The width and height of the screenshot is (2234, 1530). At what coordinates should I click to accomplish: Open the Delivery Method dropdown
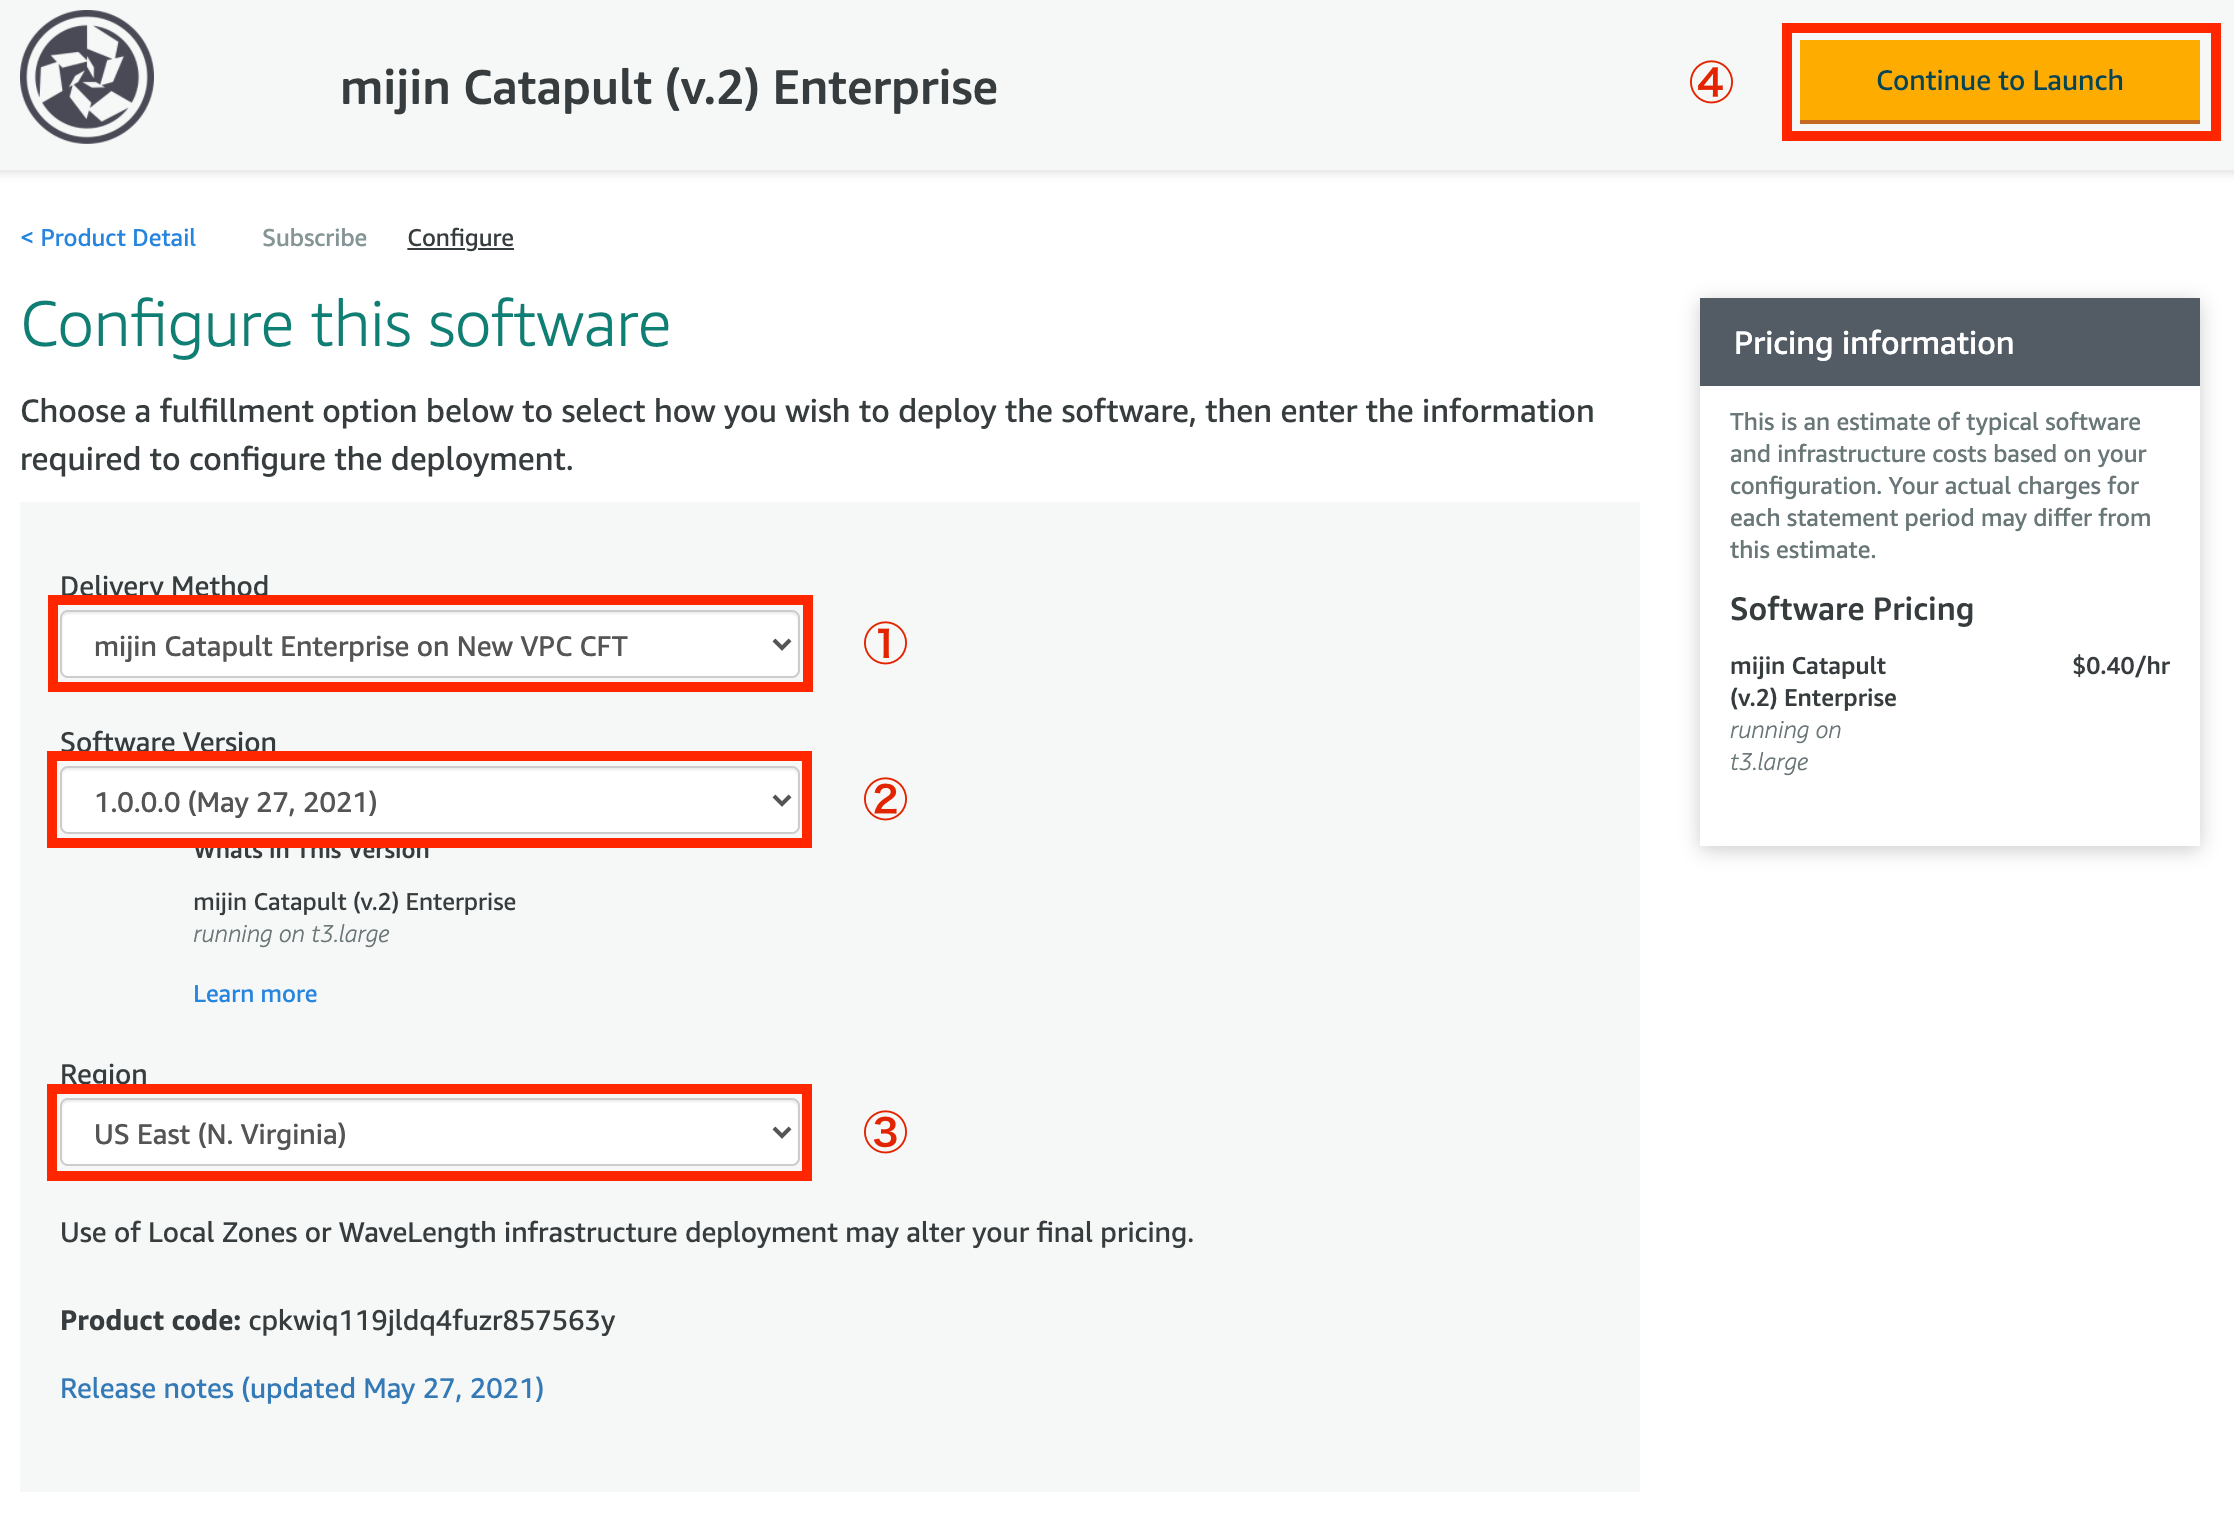point(430,645)
